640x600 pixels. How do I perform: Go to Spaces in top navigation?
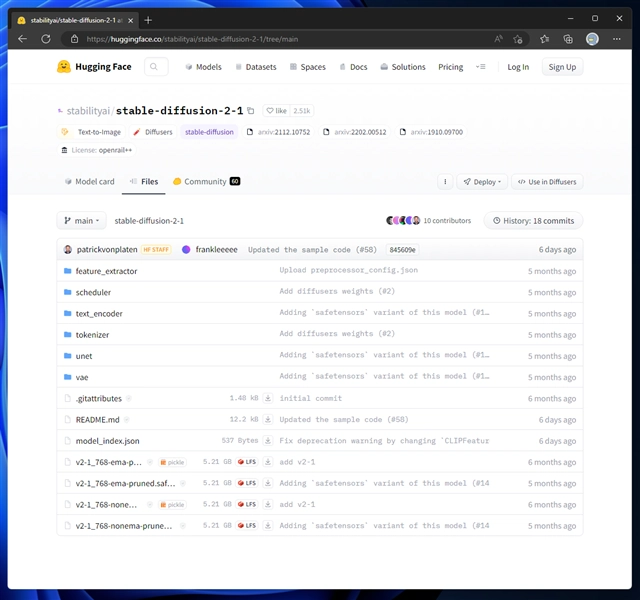pos(308,67)
